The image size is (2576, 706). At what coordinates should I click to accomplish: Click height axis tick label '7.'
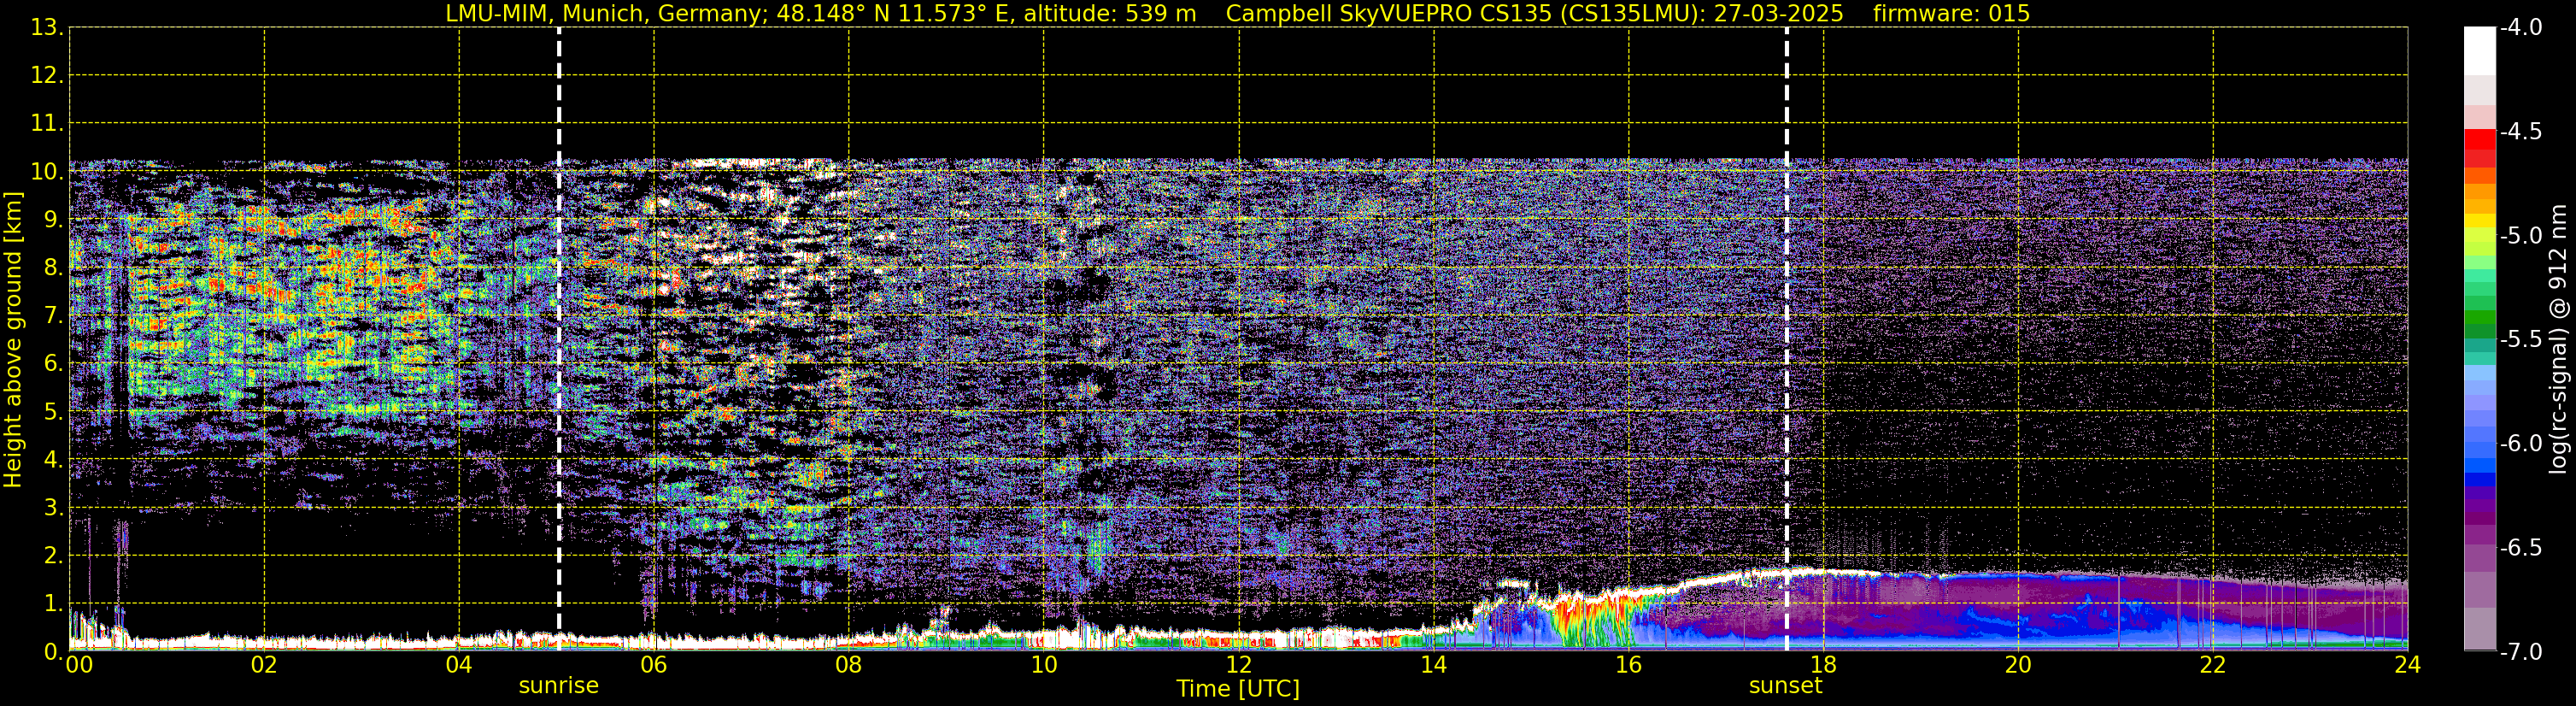[x=53, y=316]
